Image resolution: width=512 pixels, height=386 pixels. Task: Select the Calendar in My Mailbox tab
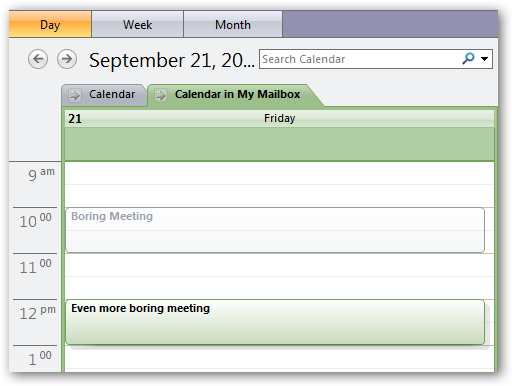233,95
